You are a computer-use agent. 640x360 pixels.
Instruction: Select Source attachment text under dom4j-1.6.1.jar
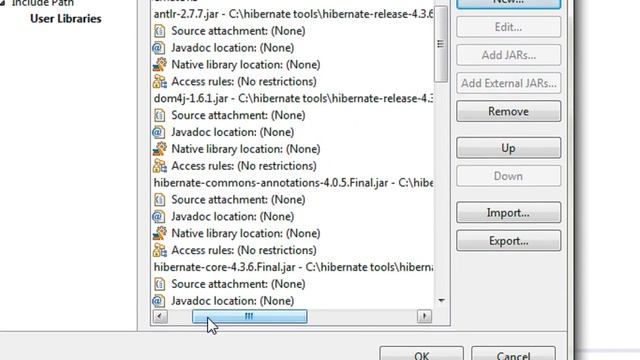(x=238, y=116)
